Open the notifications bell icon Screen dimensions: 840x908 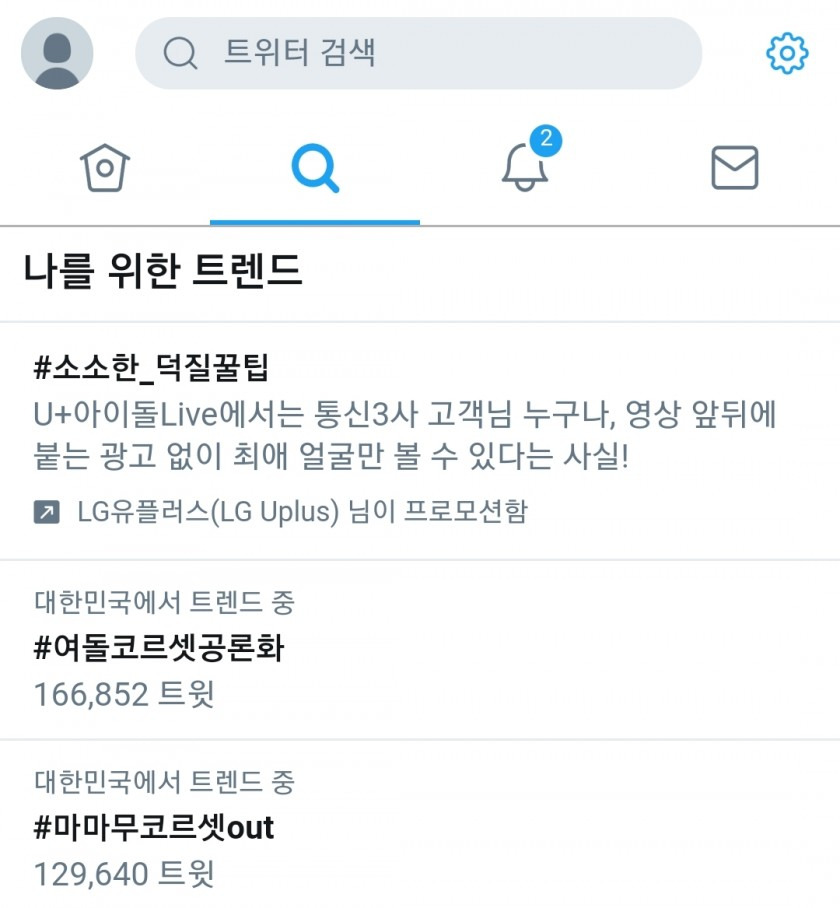coord(524,167)
